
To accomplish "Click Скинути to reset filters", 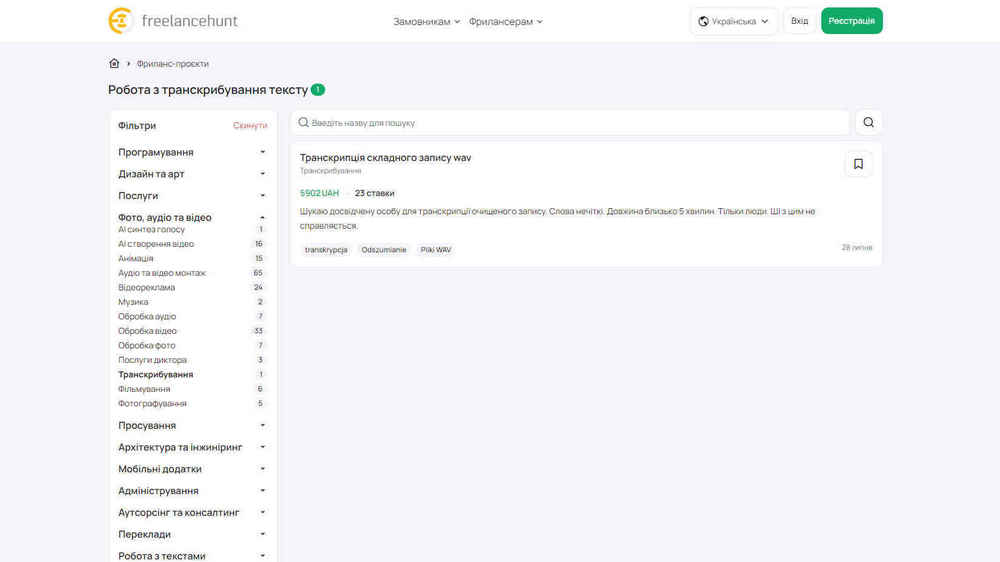I will click(x=250, y=126).
